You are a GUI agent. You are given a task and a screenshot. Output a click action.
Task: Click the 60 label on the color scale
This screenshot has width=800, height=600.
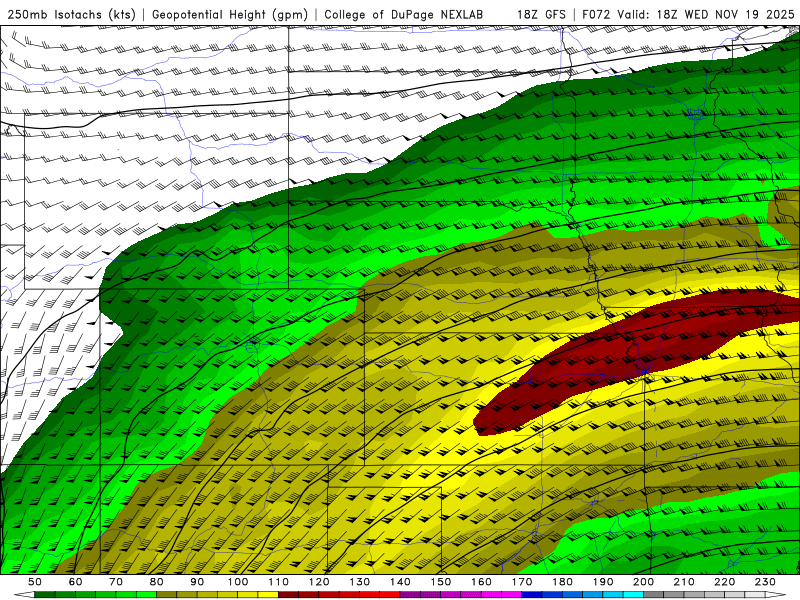[x=76, y=582]
